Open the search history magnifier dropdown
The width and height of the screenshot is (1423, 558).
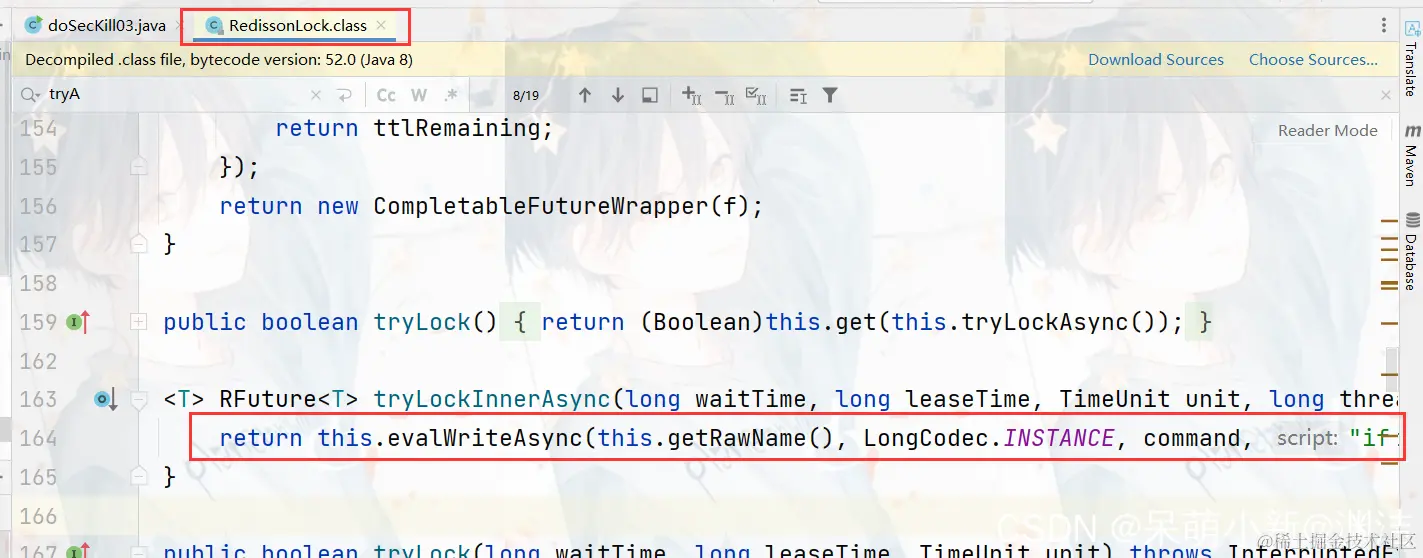pyautogui.click(x=30, y=95)
